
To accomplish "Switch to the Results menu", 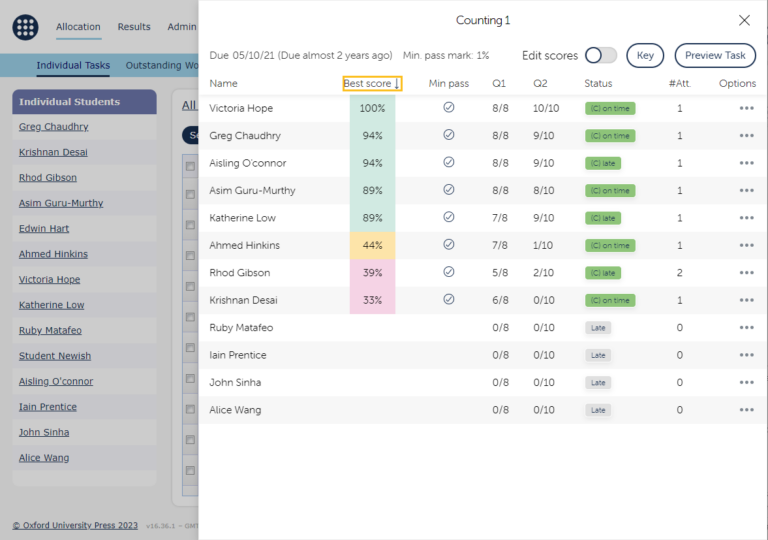I will tap(134, 27).
